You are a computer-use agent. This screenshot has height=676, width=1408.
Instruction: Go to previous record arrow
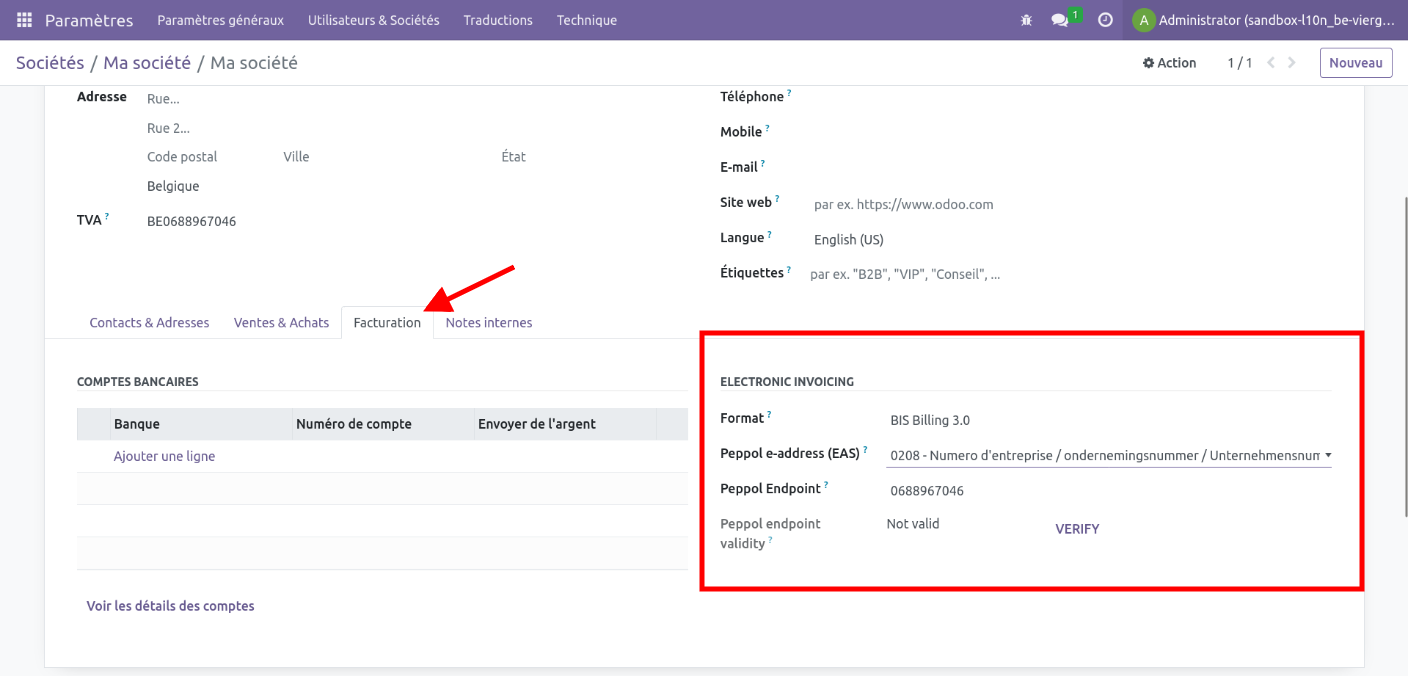(x=1271, y=63)
